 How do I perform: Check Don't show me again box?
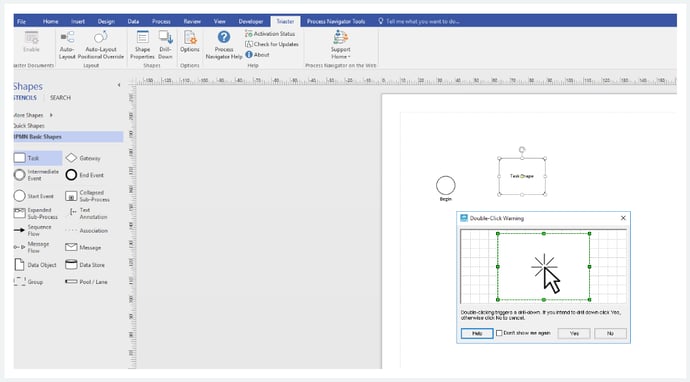coord(499,333)
